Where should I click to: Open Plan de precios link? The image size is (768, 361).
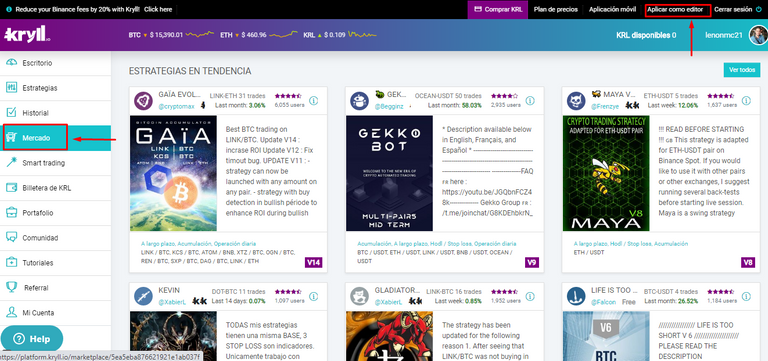coord(555,9)
